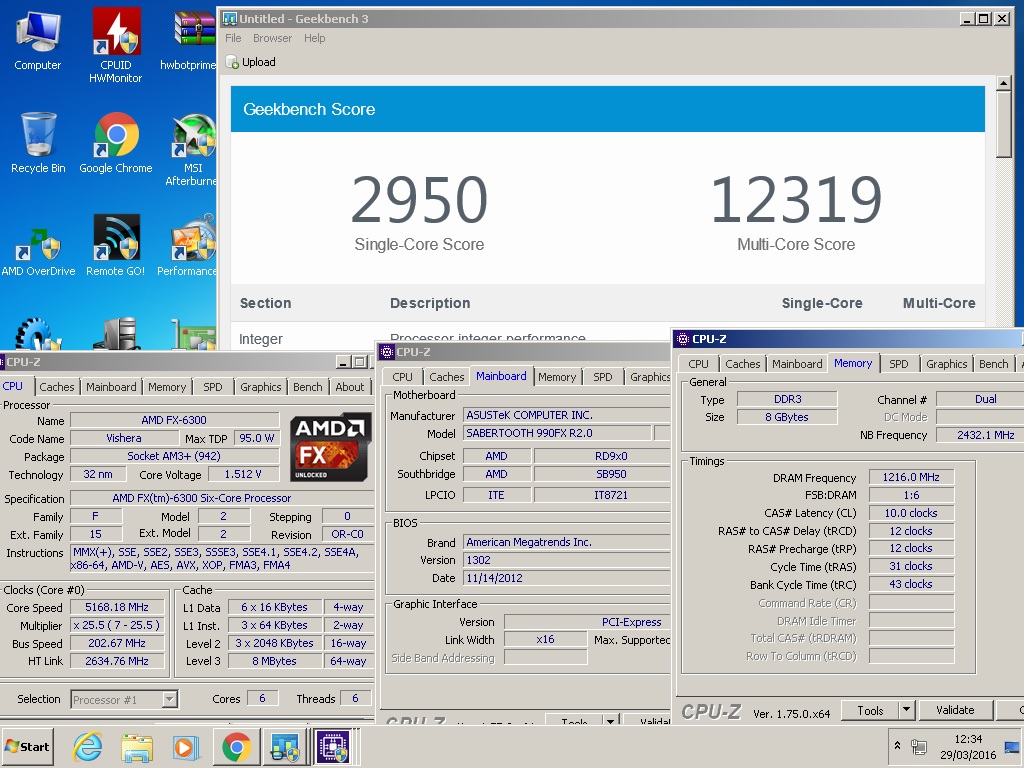Screen dimensions: 1024x768
Task: Open the Browser menu in Geekbench
Action: (272, 38)
